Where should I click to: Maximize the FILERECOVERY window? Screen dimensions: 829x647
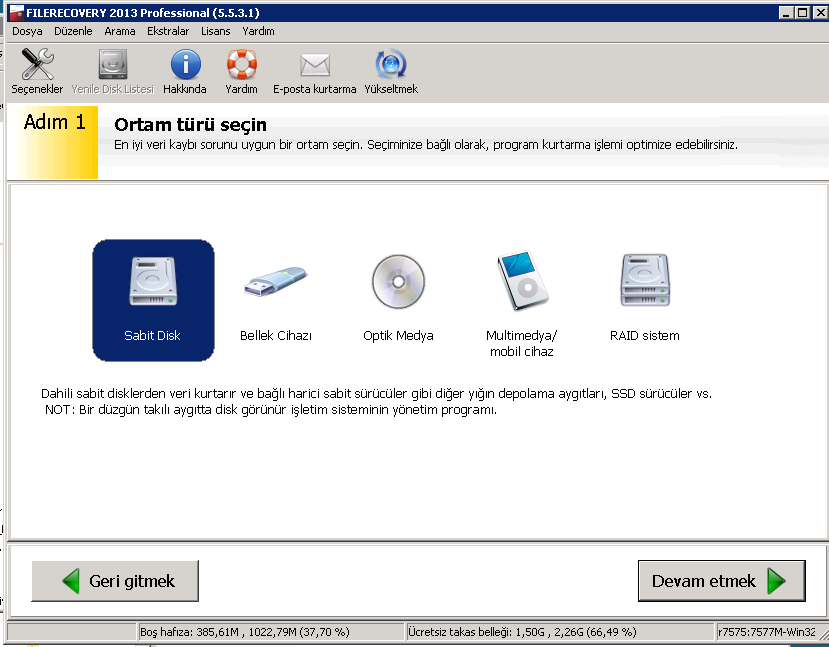click(803, 13)
